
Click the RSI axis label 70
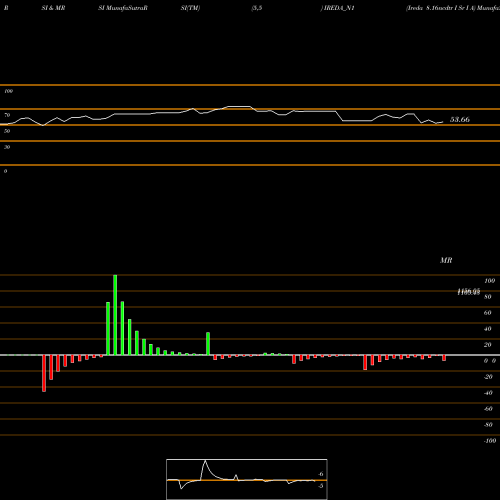point(7,115)
